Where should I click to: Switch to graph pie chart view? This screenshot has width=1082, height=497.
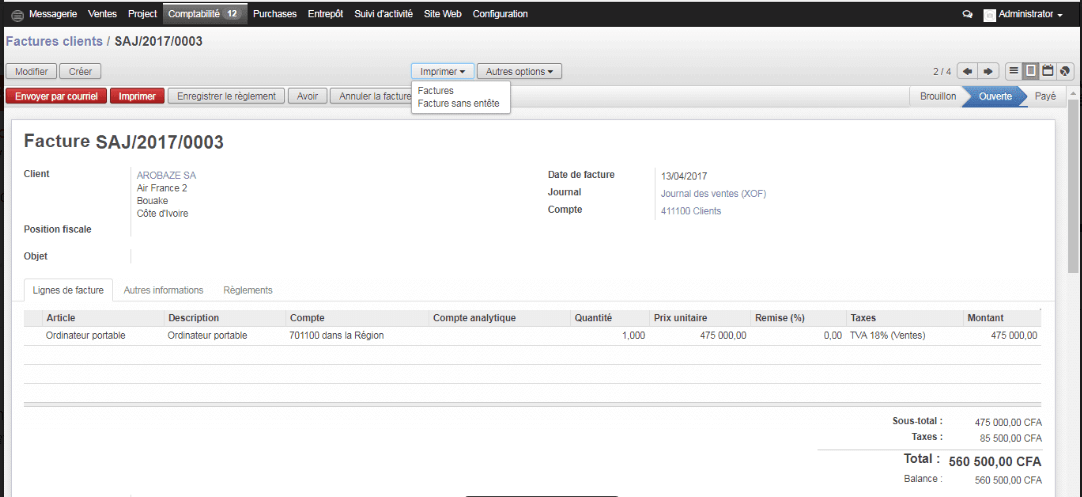1065,70
